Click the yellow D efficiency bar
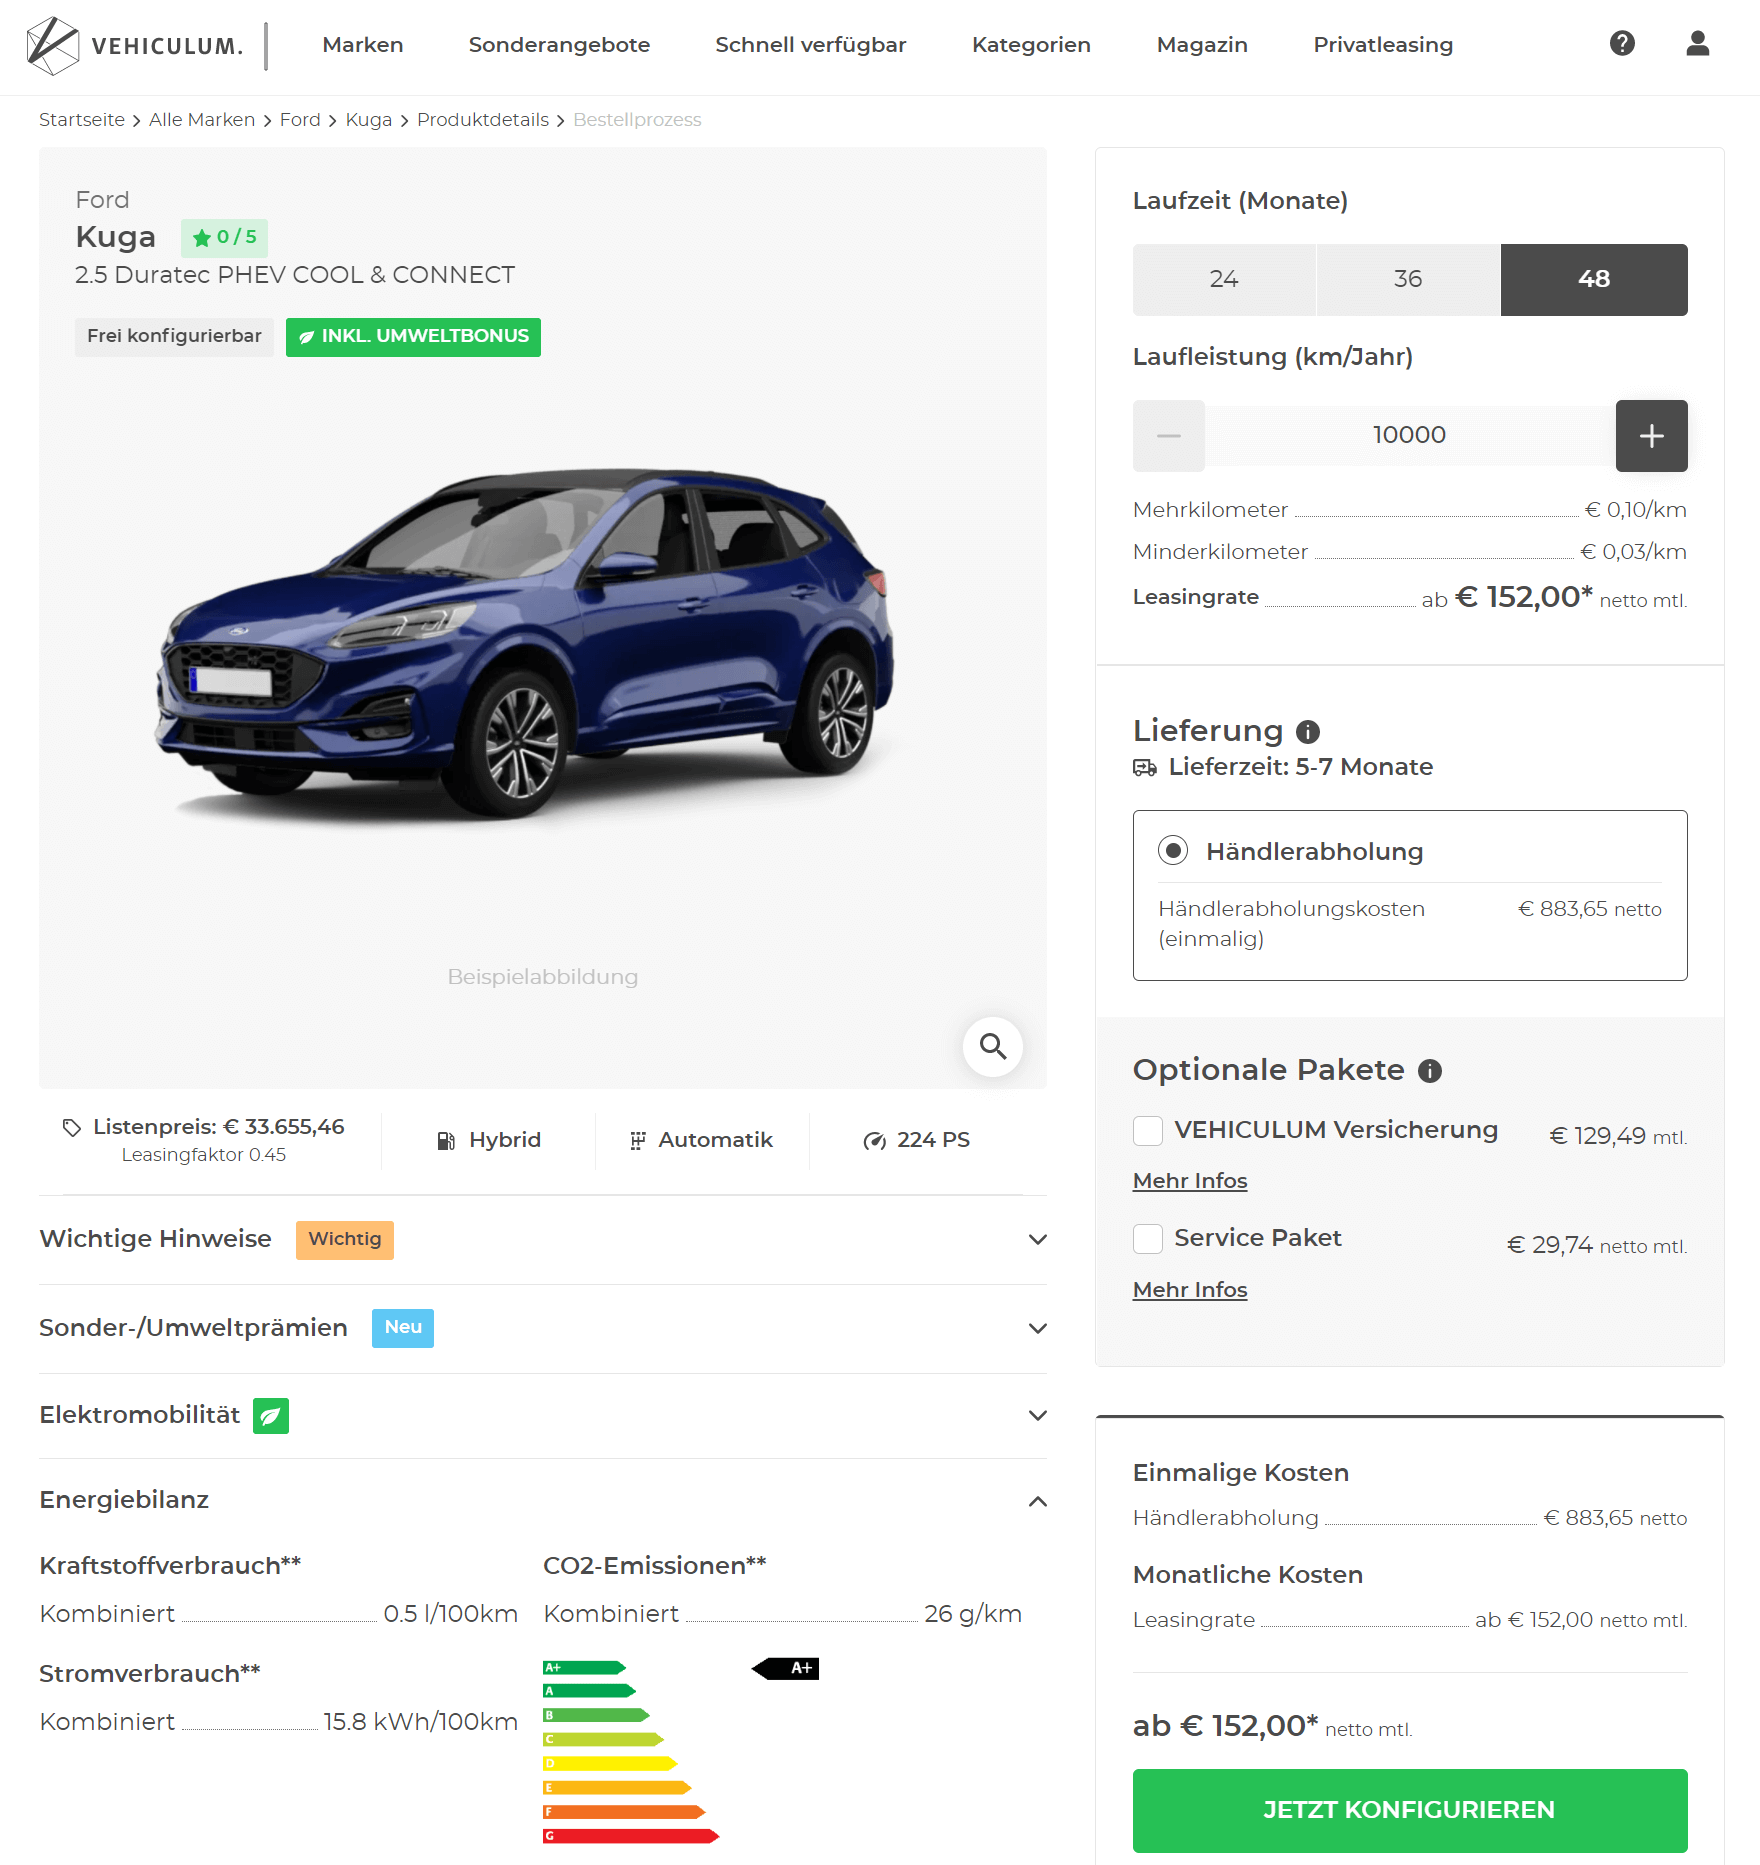The image size is (1760, 1865). point(610,1764)
